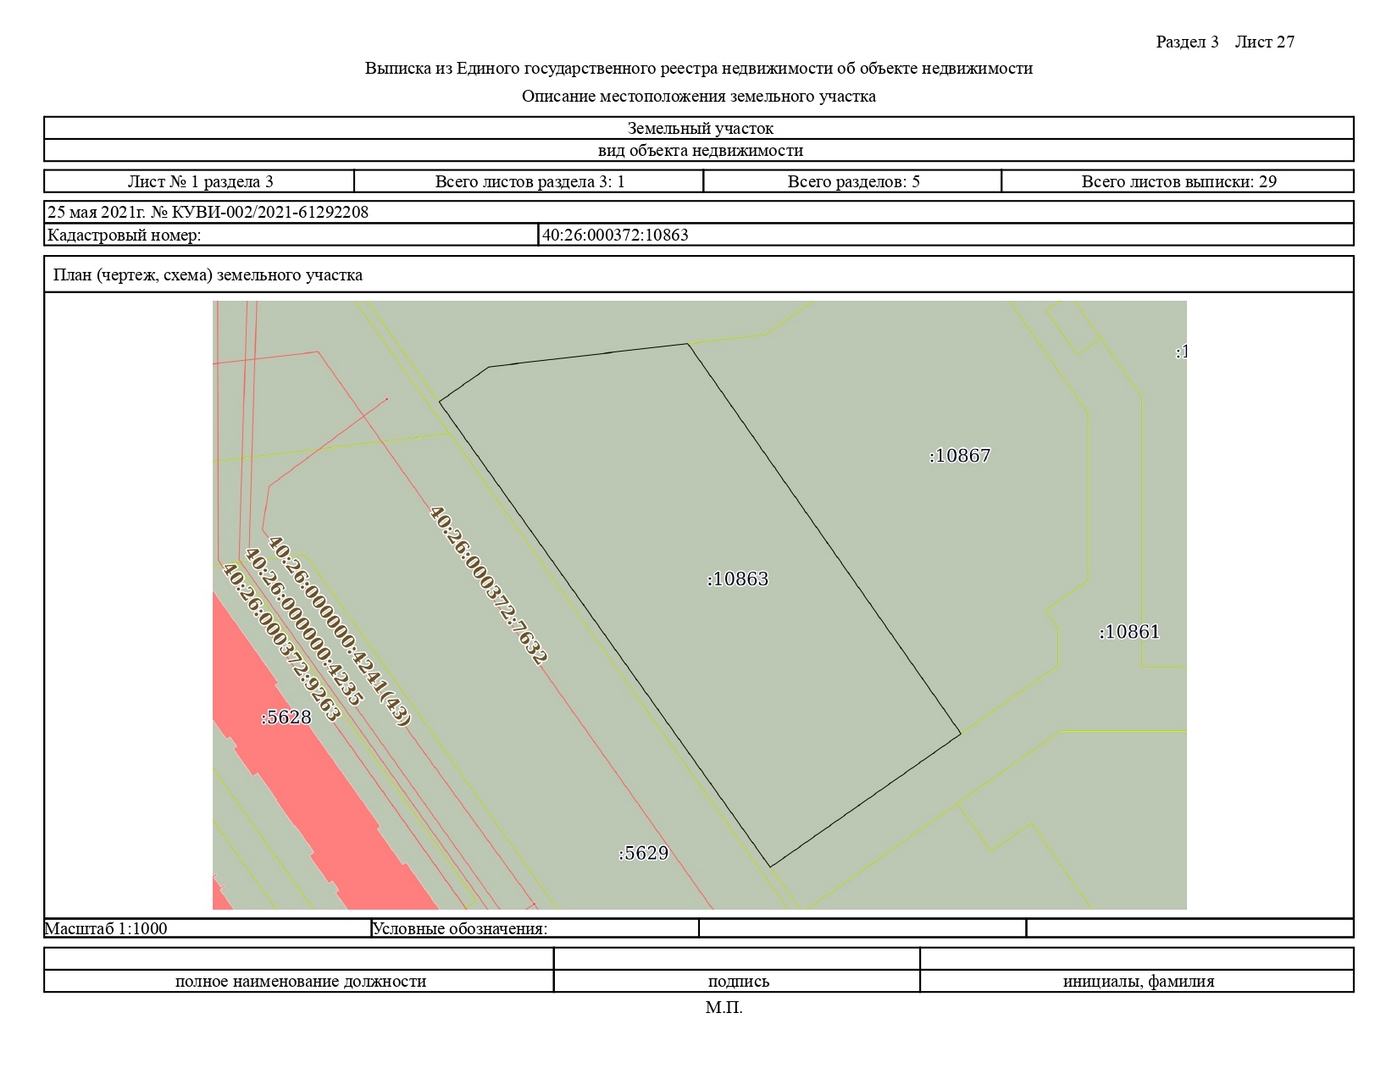Click the cadastral number value 40:26:000372:10863
Screen dimensions: 1398x1080
[x=615, y=235]
